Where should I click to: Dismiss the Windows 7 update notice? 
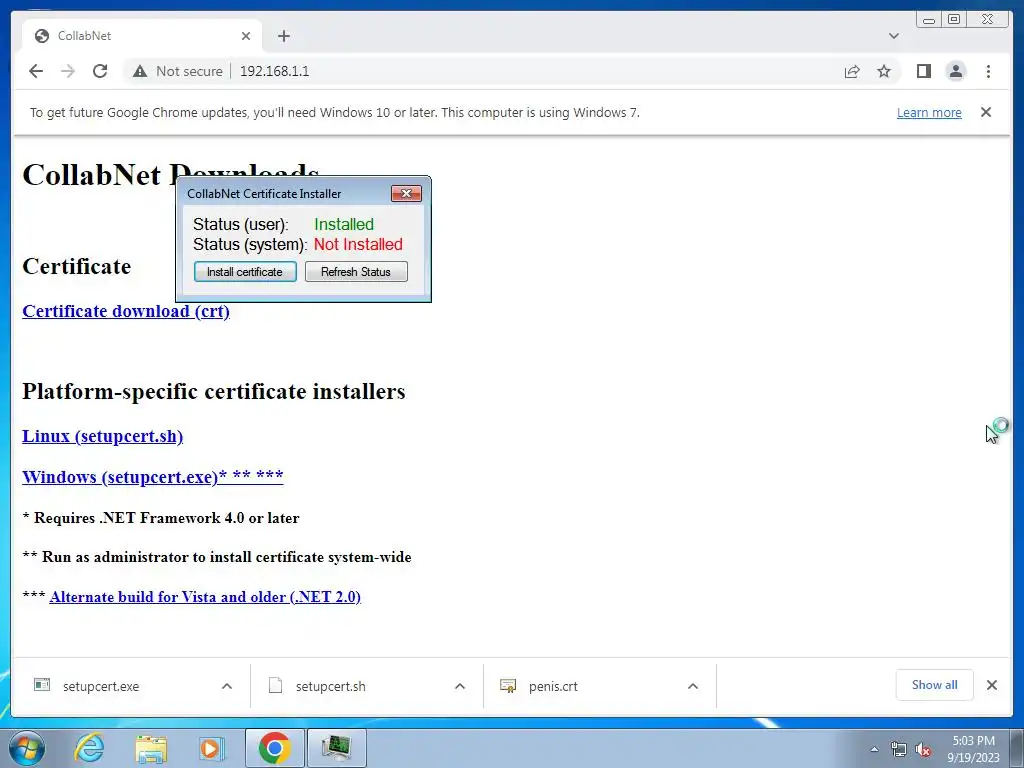986,112
